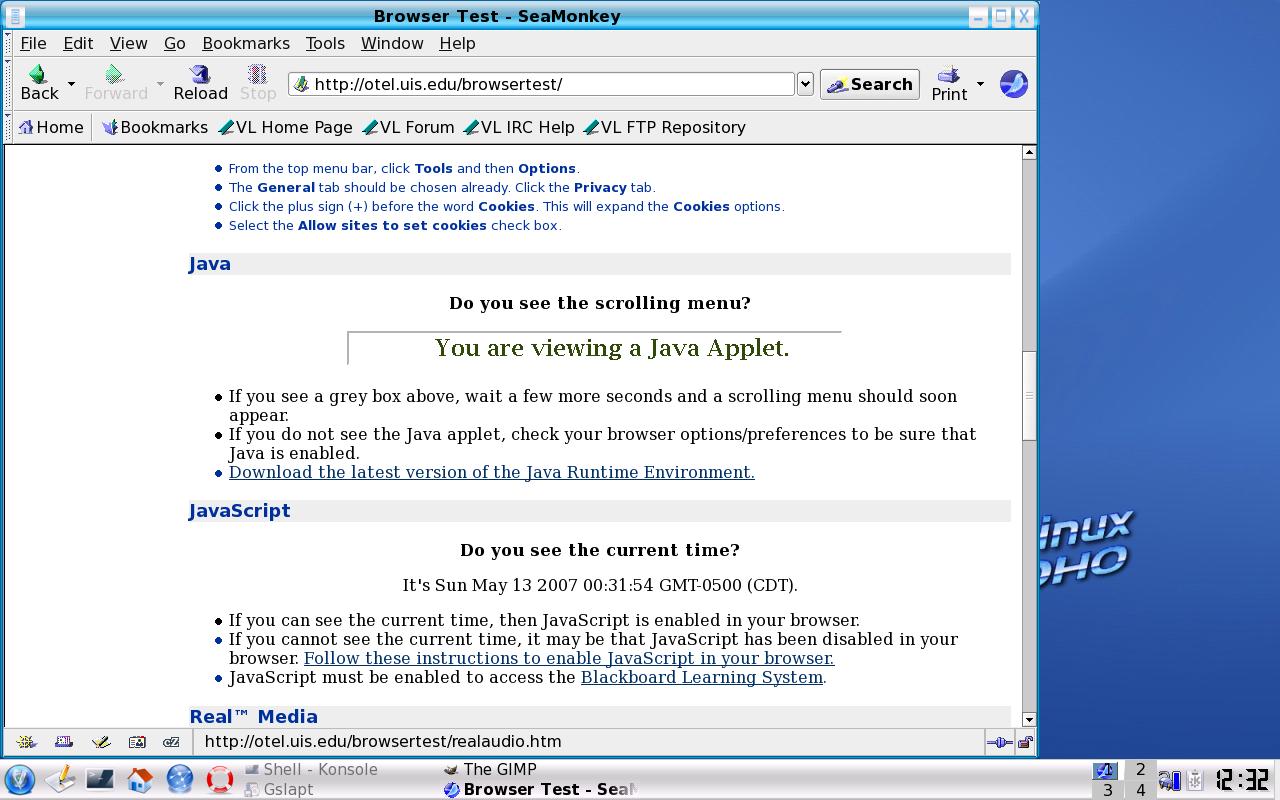Image resolution: width=1280 pixels, height=800 pixels.
Task: Open the KDE start menu button
Action: [x=20, y=779]
